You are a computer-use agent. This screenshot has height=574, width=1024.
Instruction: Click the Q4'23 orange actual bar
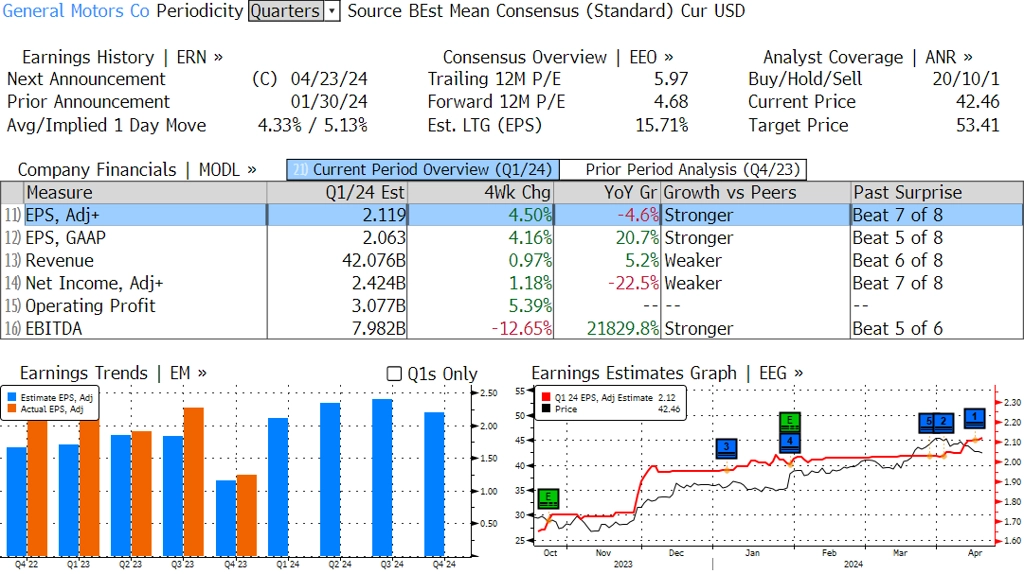[246, 515]
